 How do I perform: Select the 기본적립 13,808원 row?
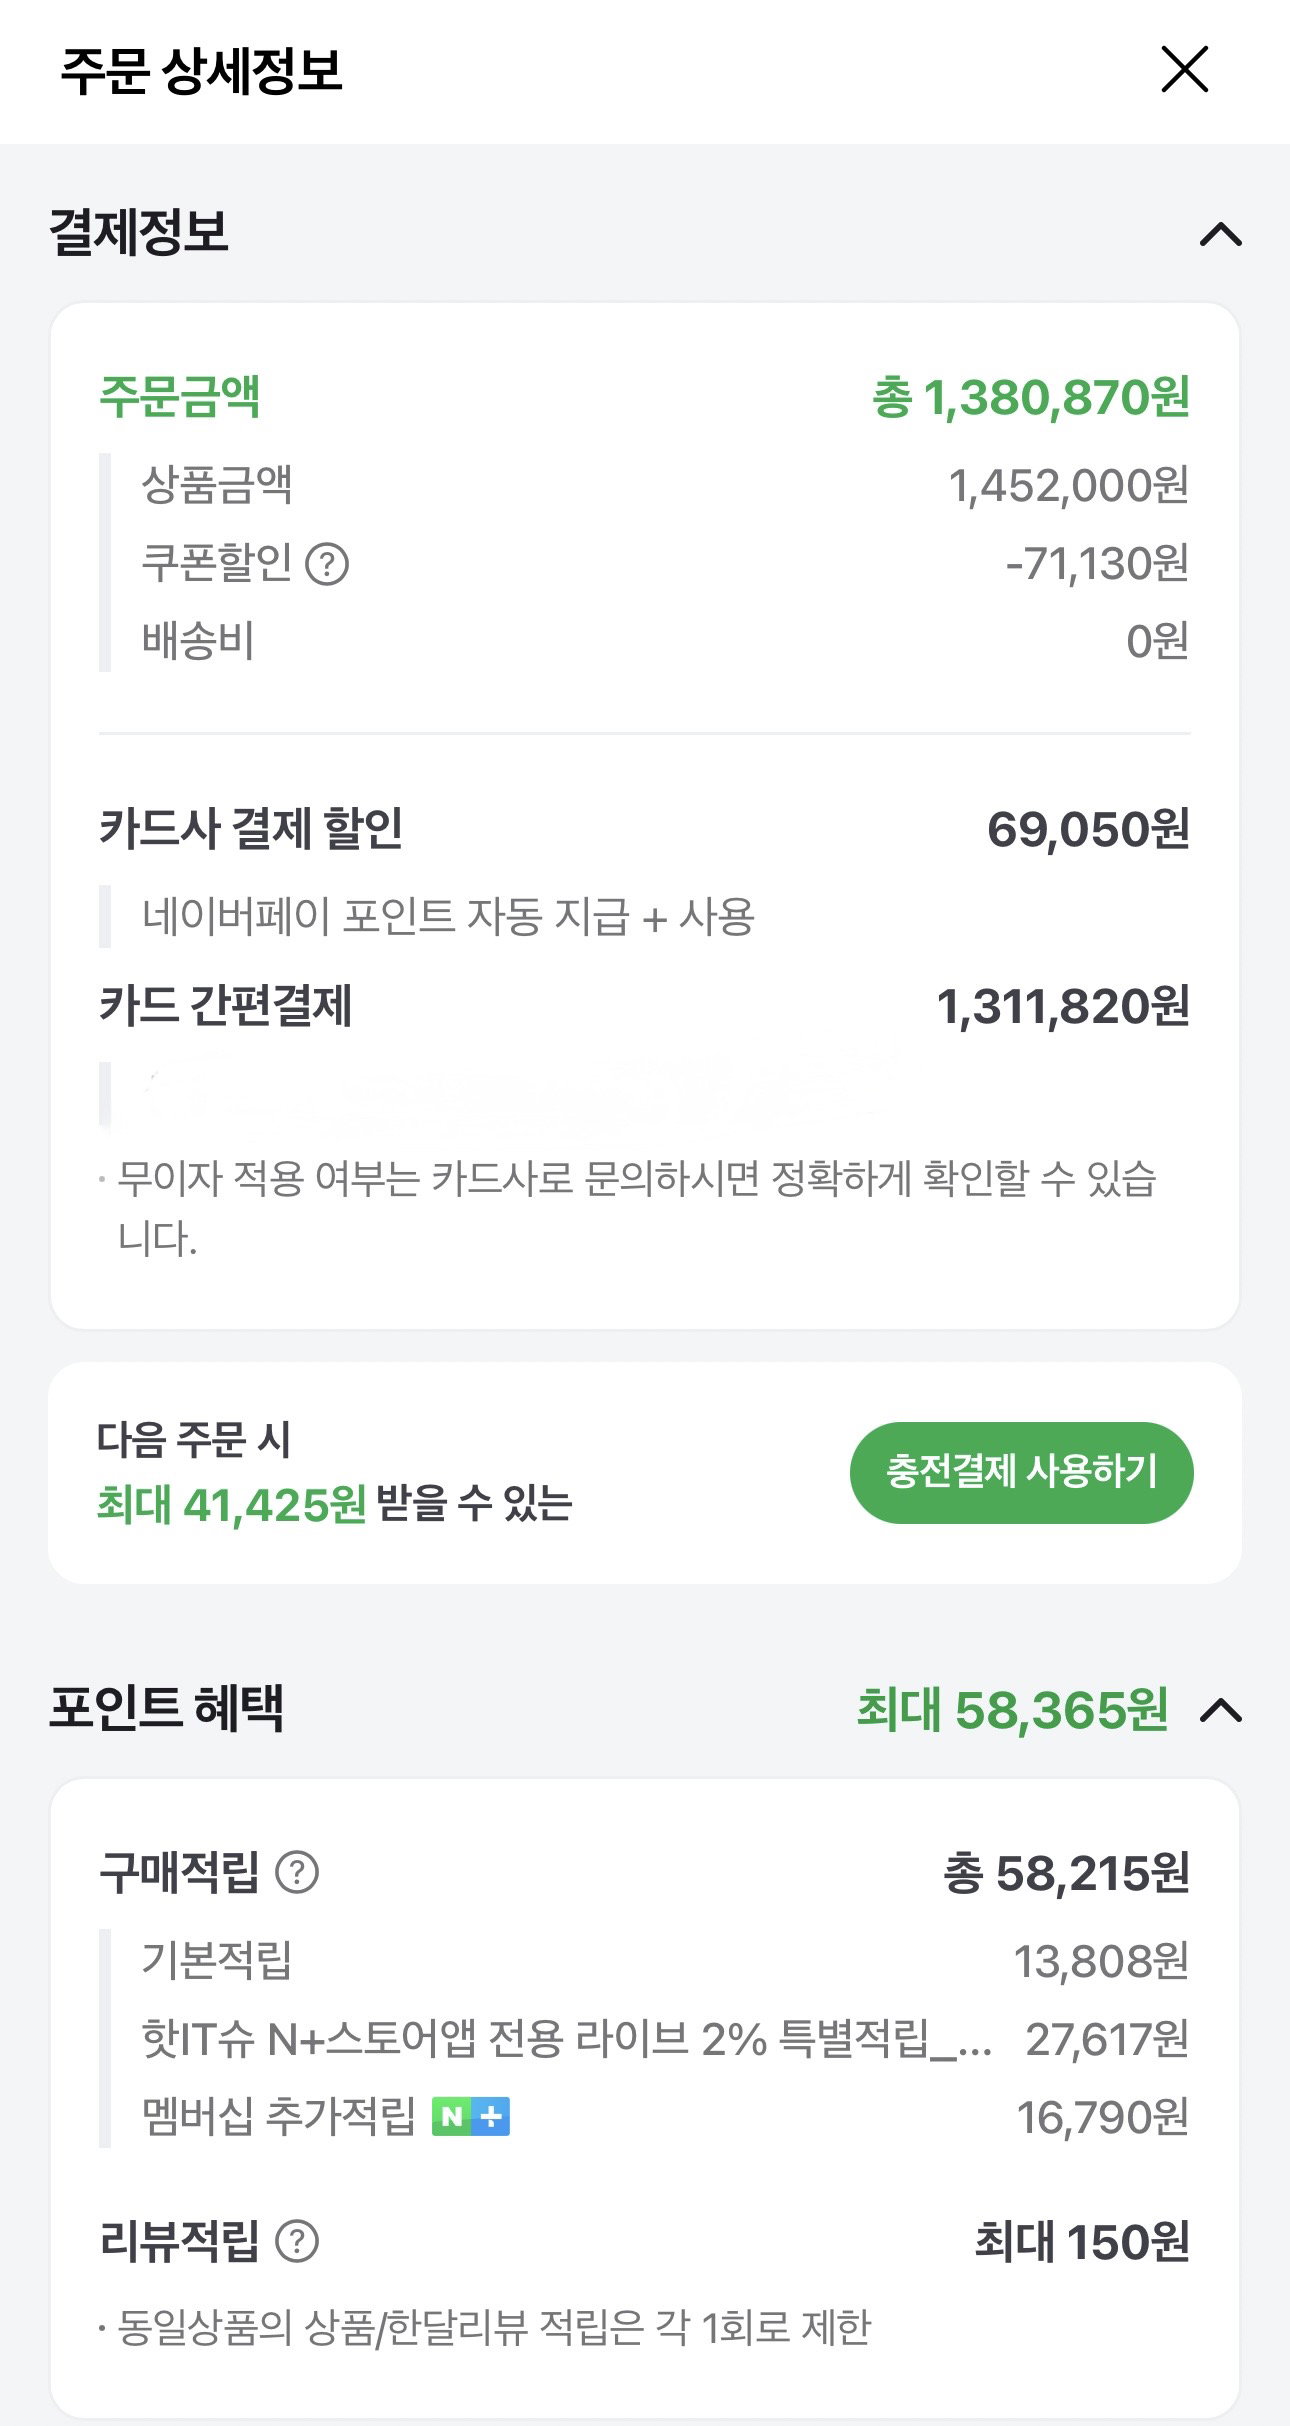point(664,1960)
